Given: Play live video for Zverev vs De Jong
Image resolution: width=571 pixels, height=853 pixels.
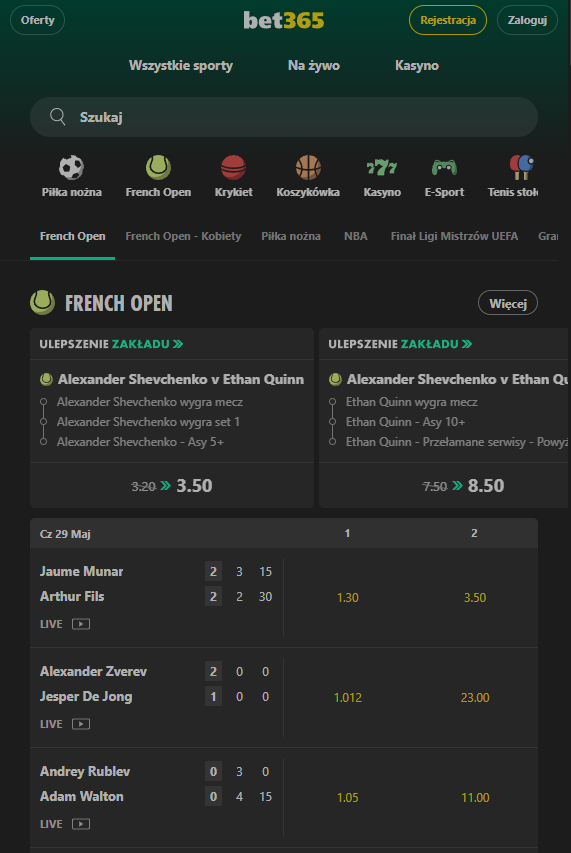Looking at the screenshot, I should (81, 724).
